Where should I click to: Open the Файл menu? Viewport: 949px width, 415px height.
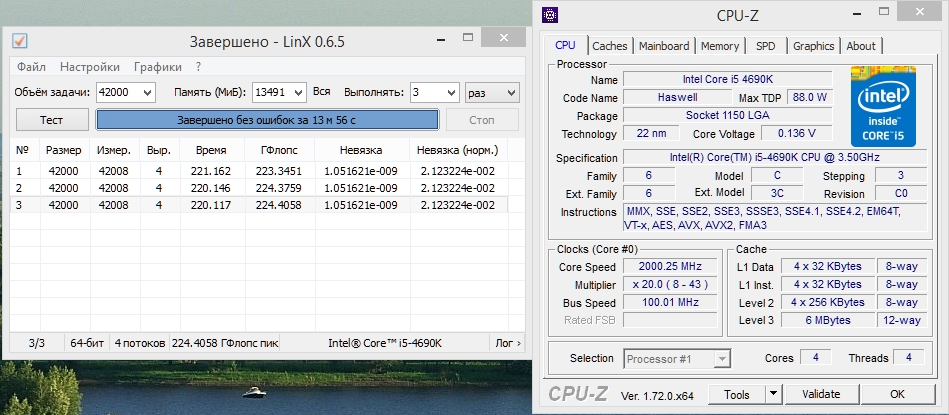coord(31,67)
